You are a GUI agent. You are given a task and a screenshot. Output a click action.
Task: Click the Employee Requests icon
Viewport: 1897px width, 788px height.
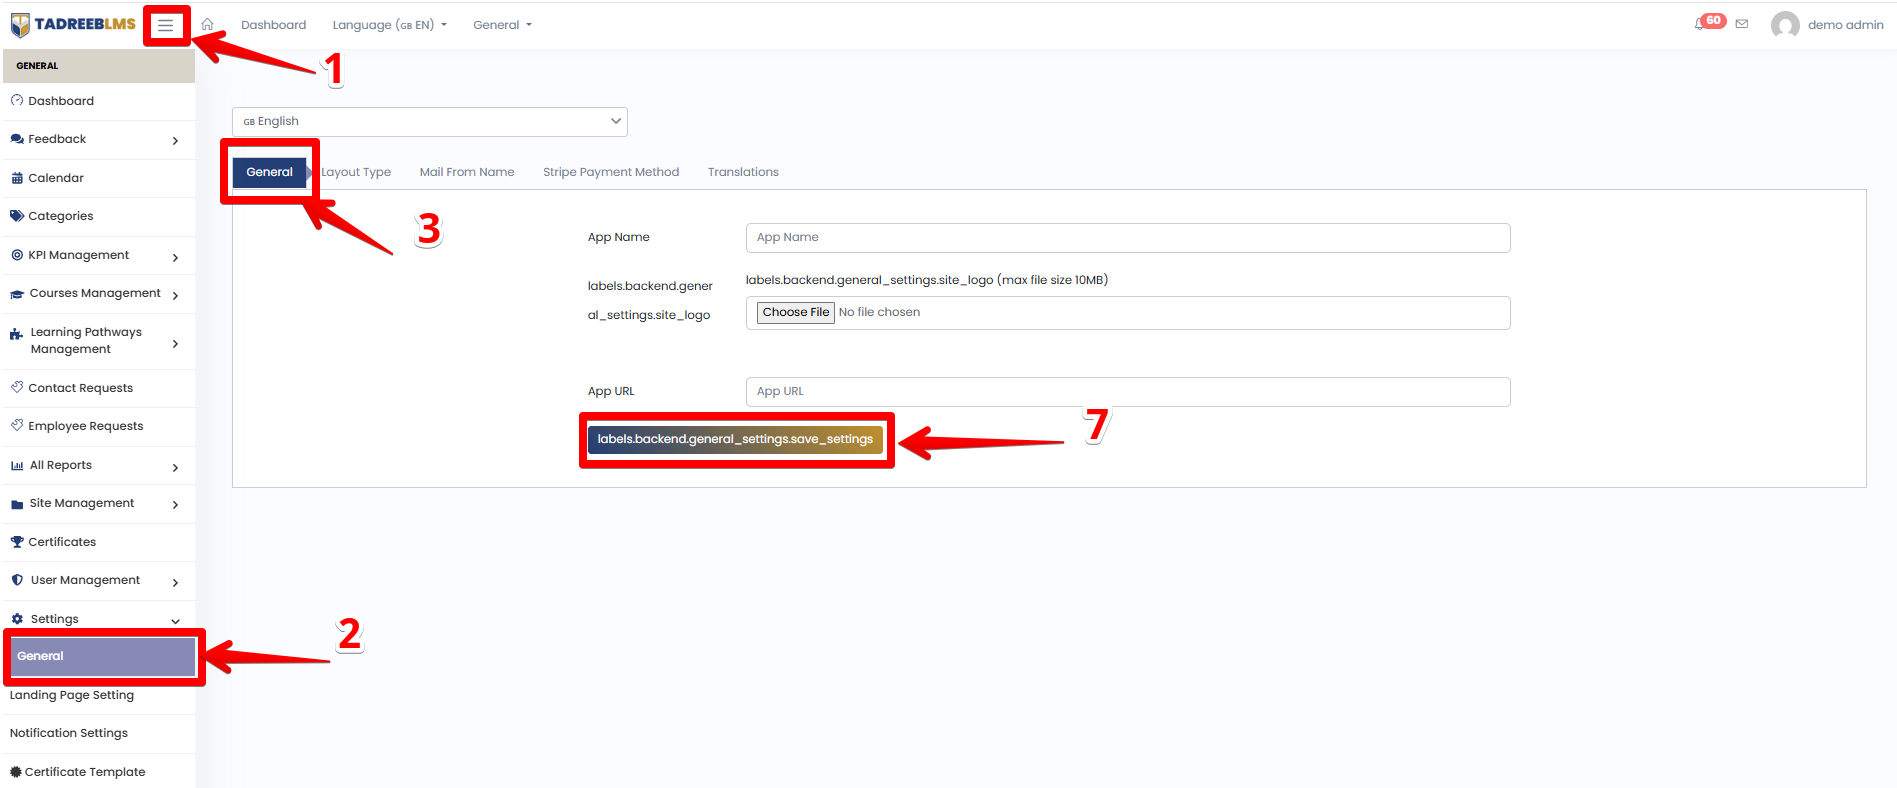point(17,425)
